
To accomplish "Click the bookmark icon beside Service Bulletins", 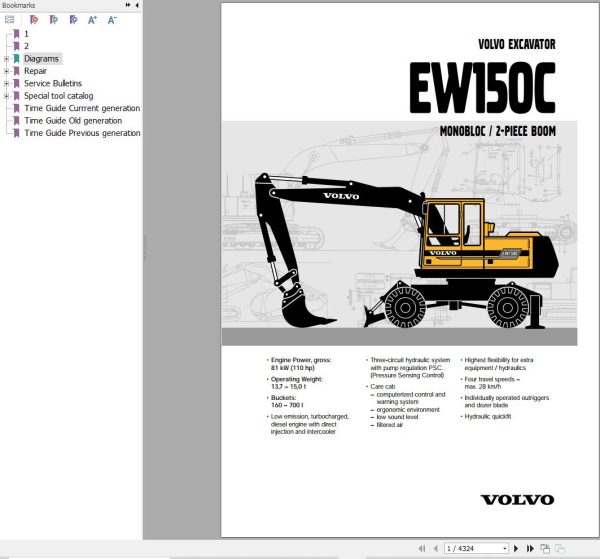I will pos(16,83).
